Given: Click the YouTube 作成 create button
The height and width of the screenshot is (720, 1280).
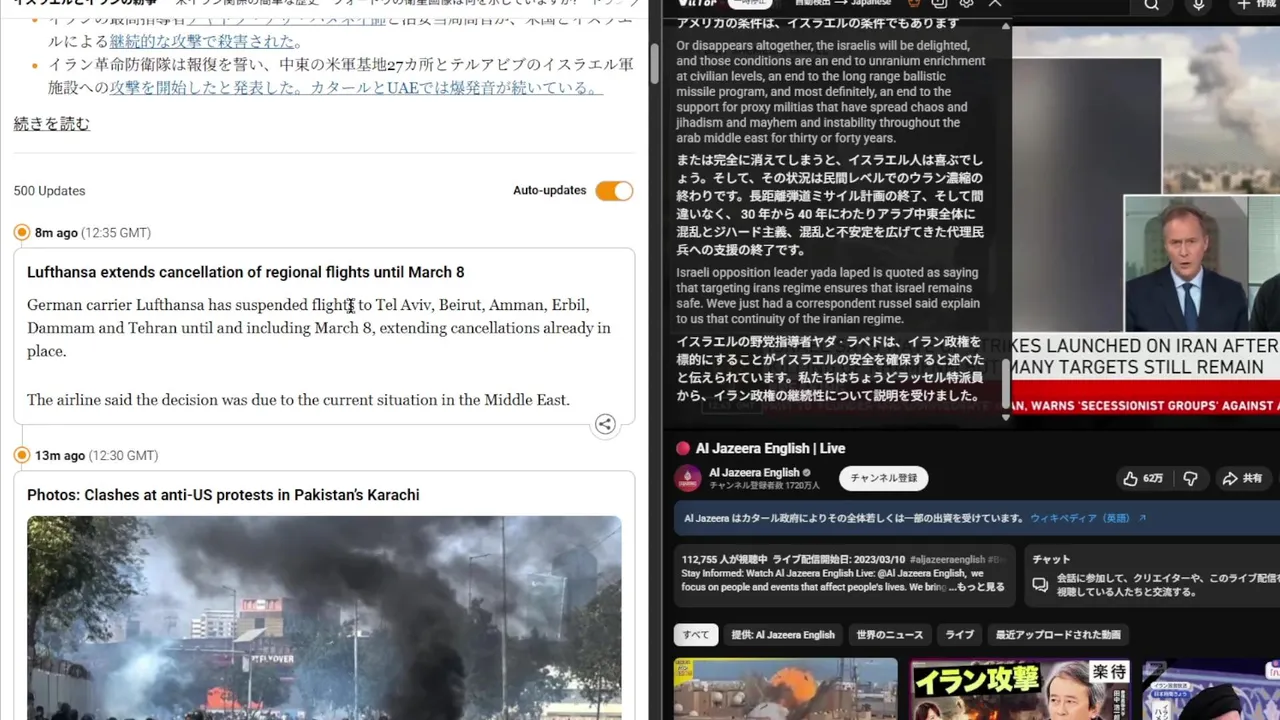Looking at the screenshot, I should coord(1256,5).
